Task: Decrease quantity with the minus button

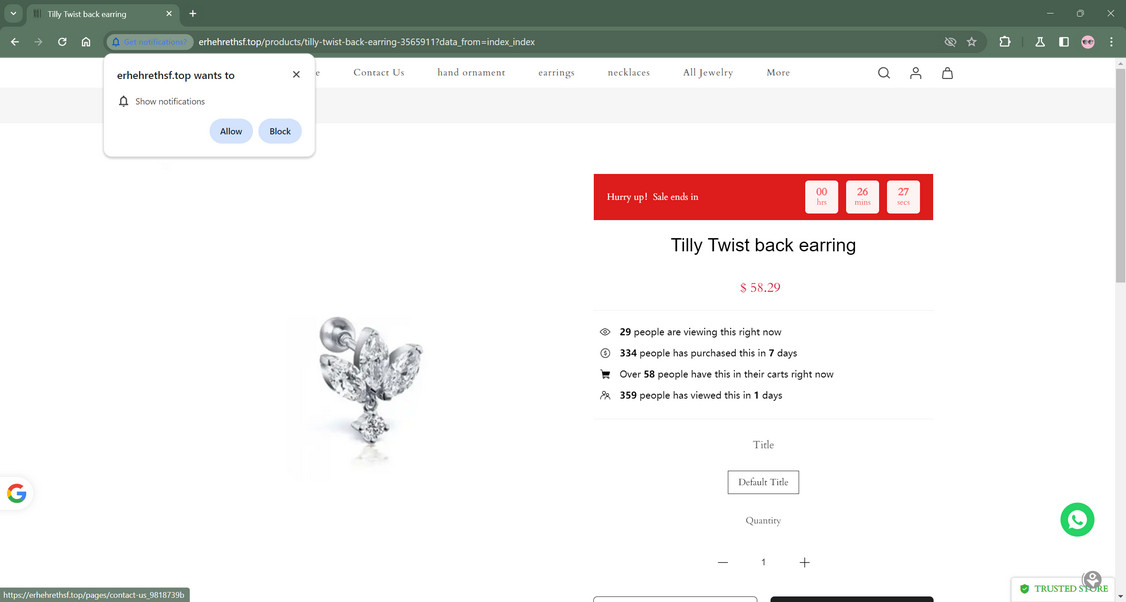Action: click(722, 562)
